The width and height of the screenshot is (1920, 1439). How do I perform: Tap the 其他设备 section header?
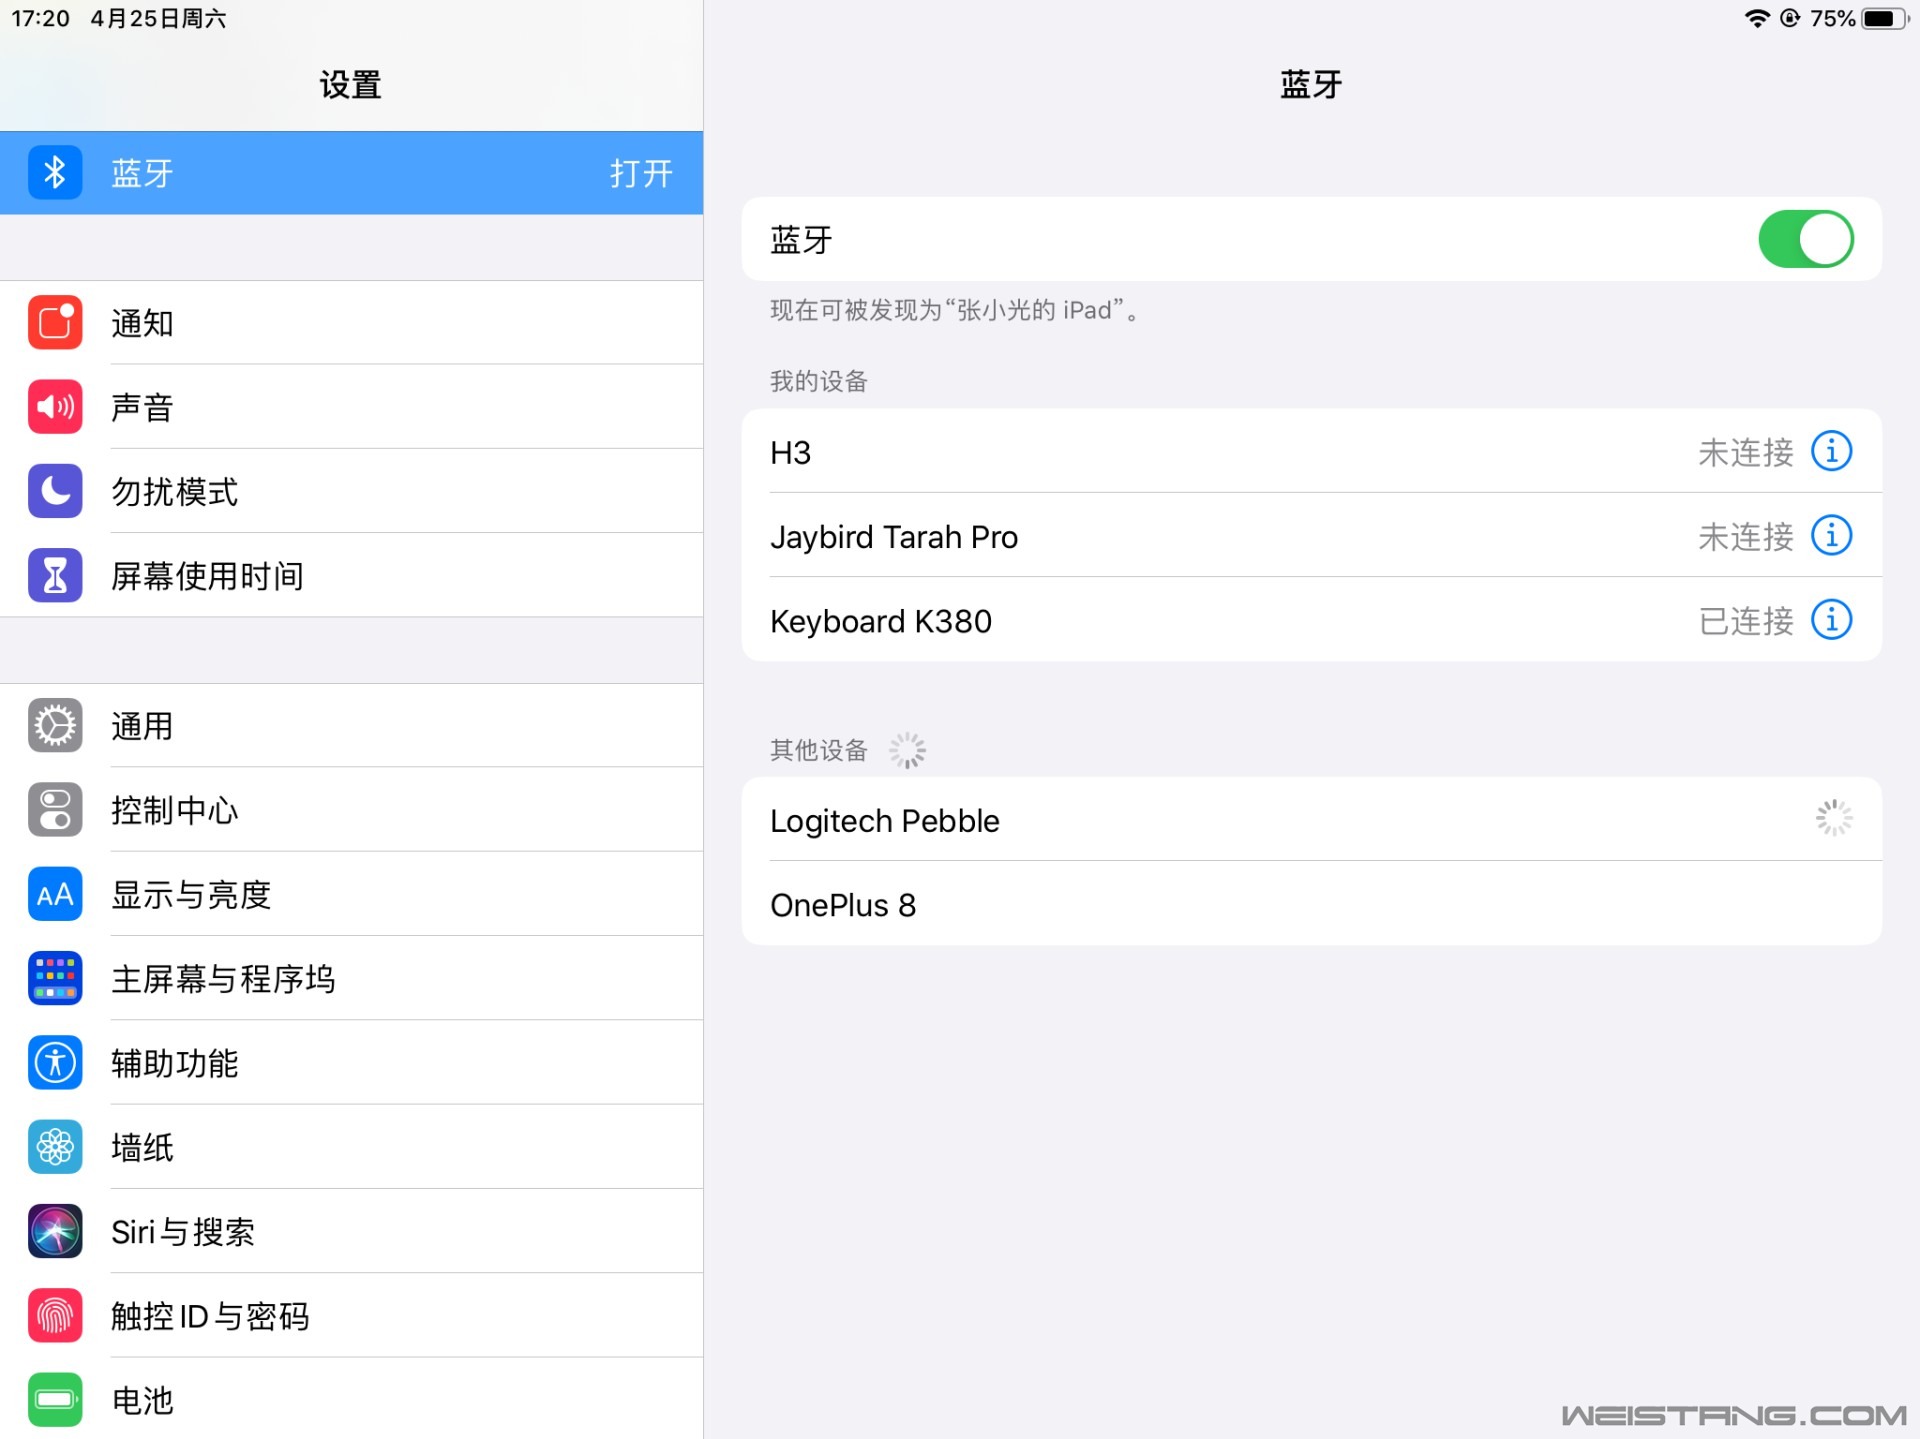[x=818, y=750]
